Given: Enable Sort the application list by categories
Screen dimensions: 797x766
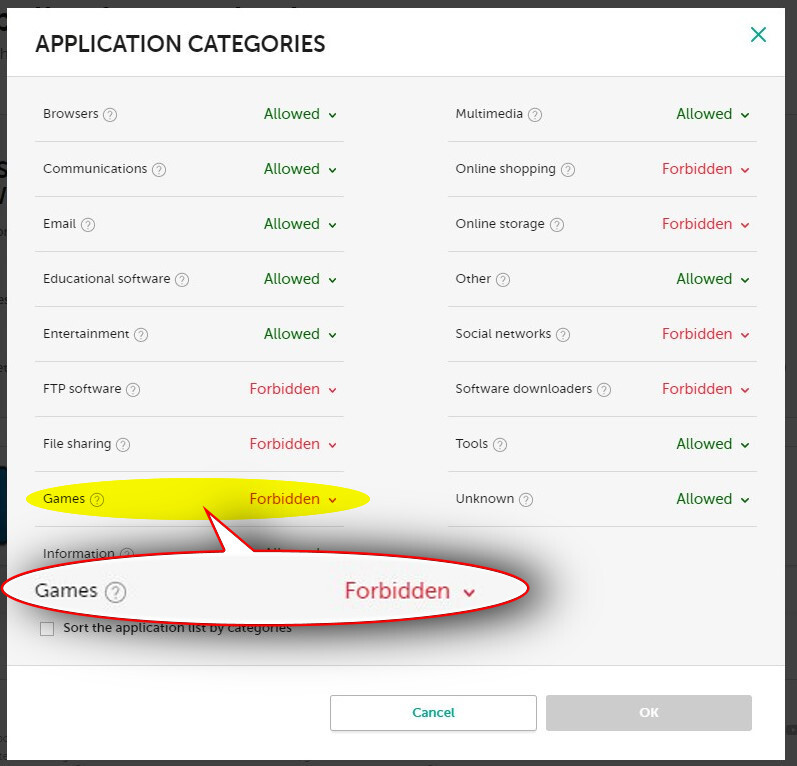Looking at the screenshot, I should [x=47, y=629].
